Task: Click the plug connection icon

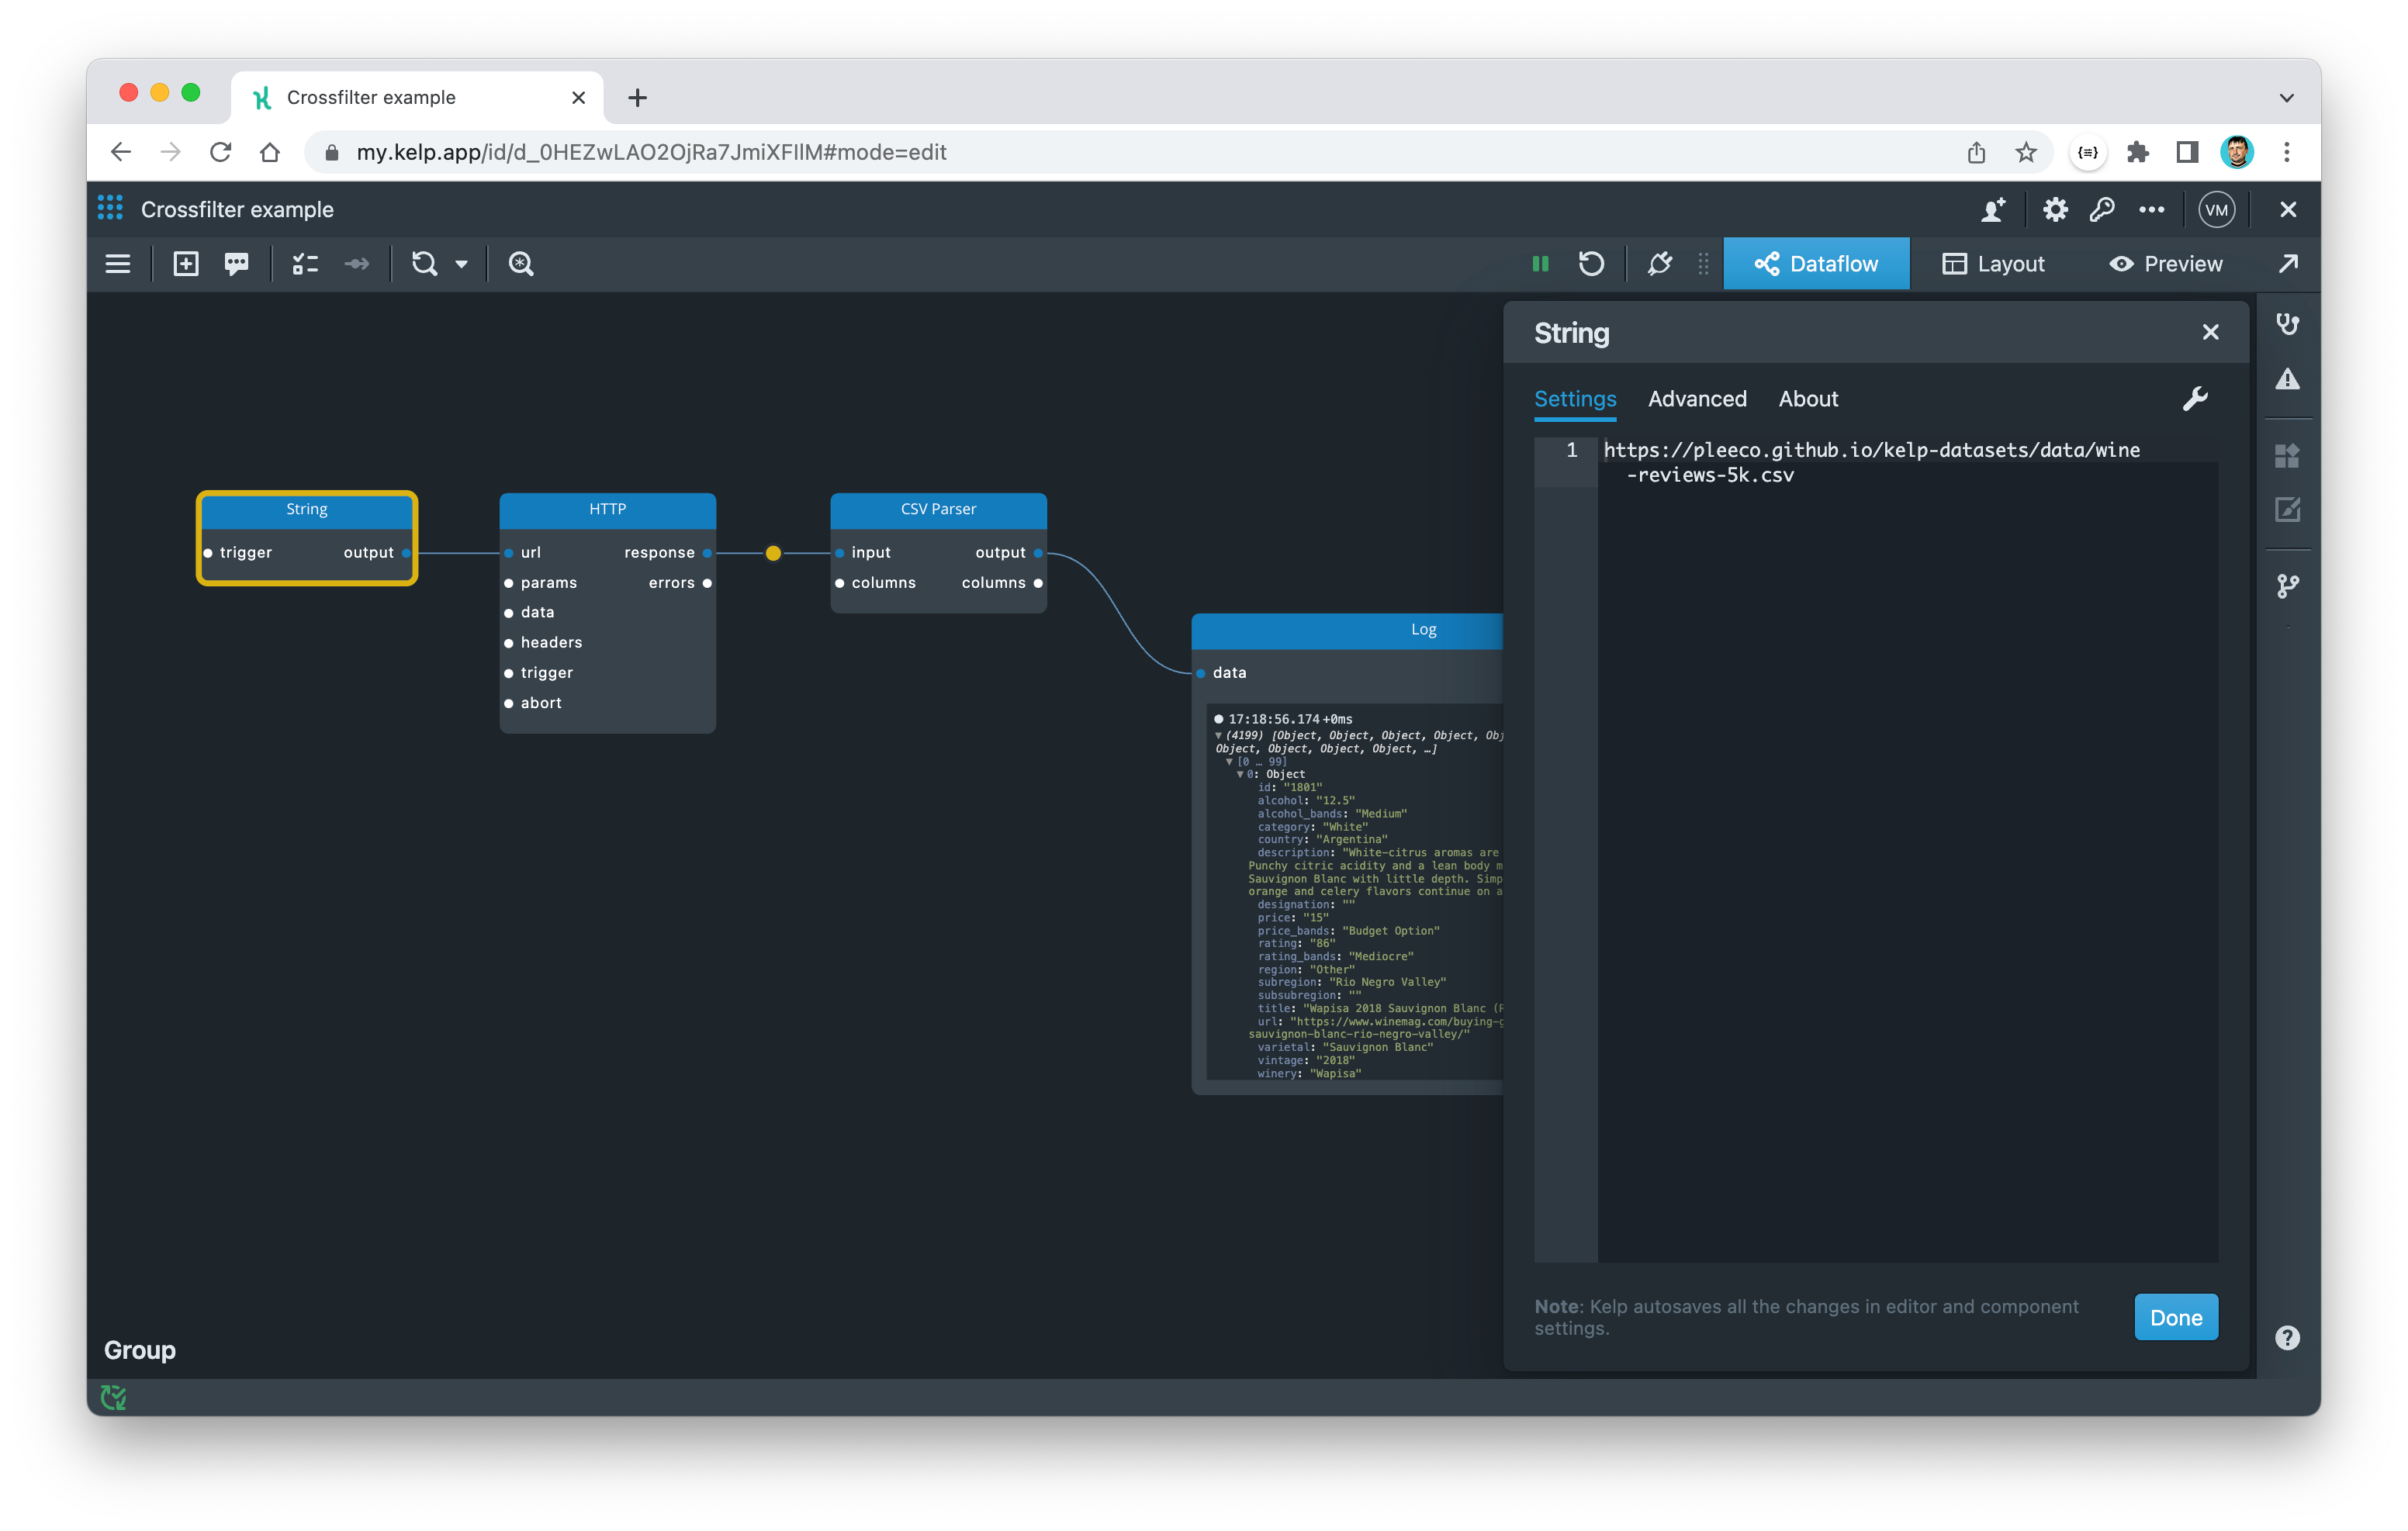Action: [x=1659, y=264]
